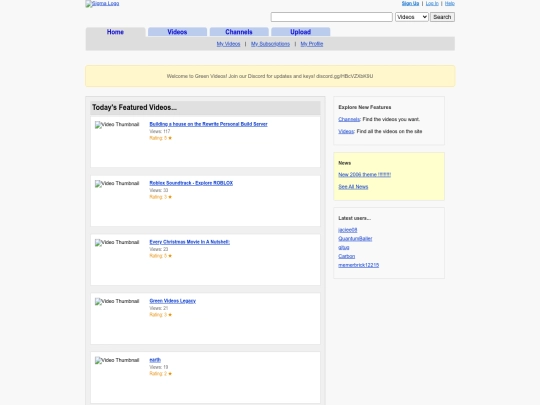Open Roblox Soundtrack - Explore ROBLOX video
The width and height of the screenshot is (540, 405).
pyautogui.click(x=191, y=183)
